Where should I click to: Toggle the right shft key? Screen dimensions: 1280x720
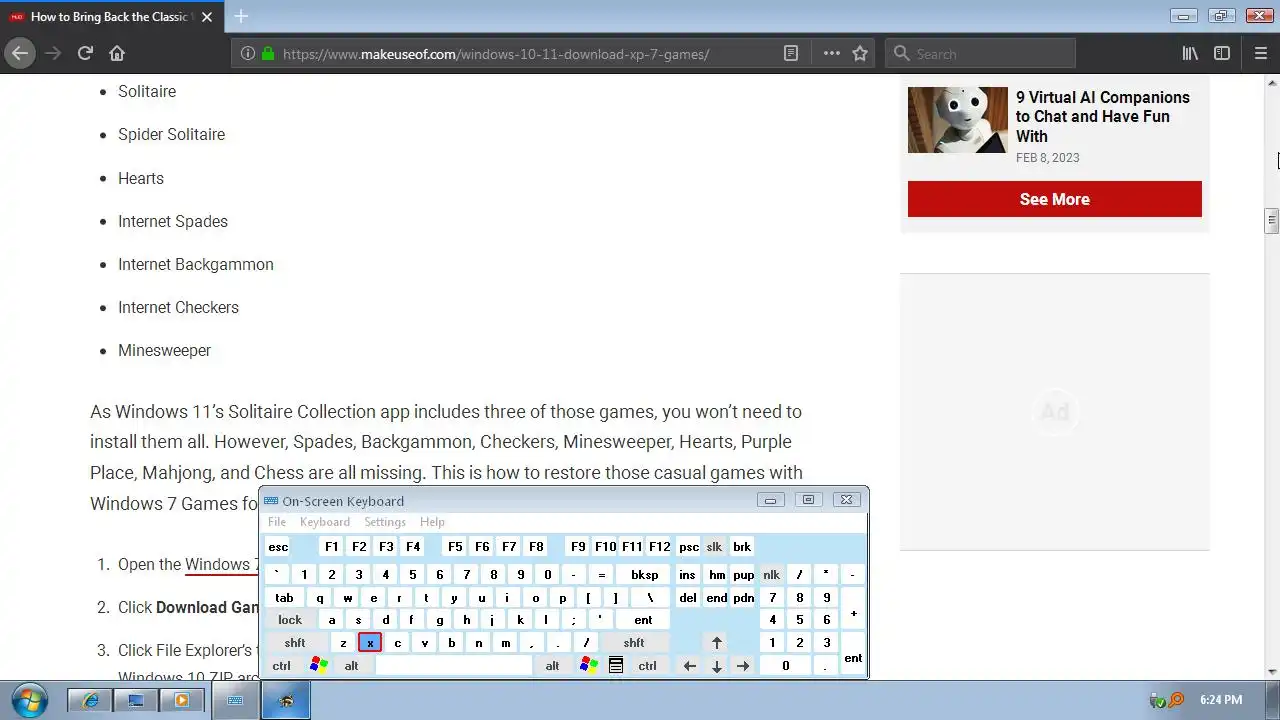tap(634, 643)
